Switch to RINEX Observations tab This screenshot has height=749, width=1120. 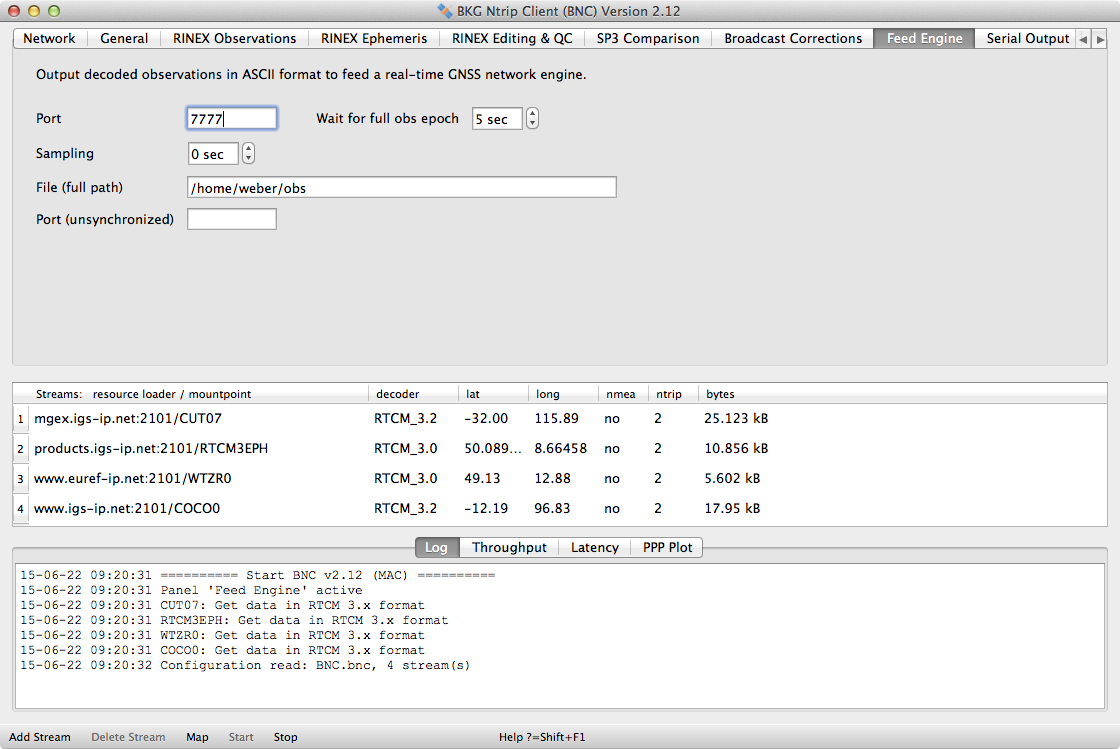pyautogui.click(x=234, y=38)
